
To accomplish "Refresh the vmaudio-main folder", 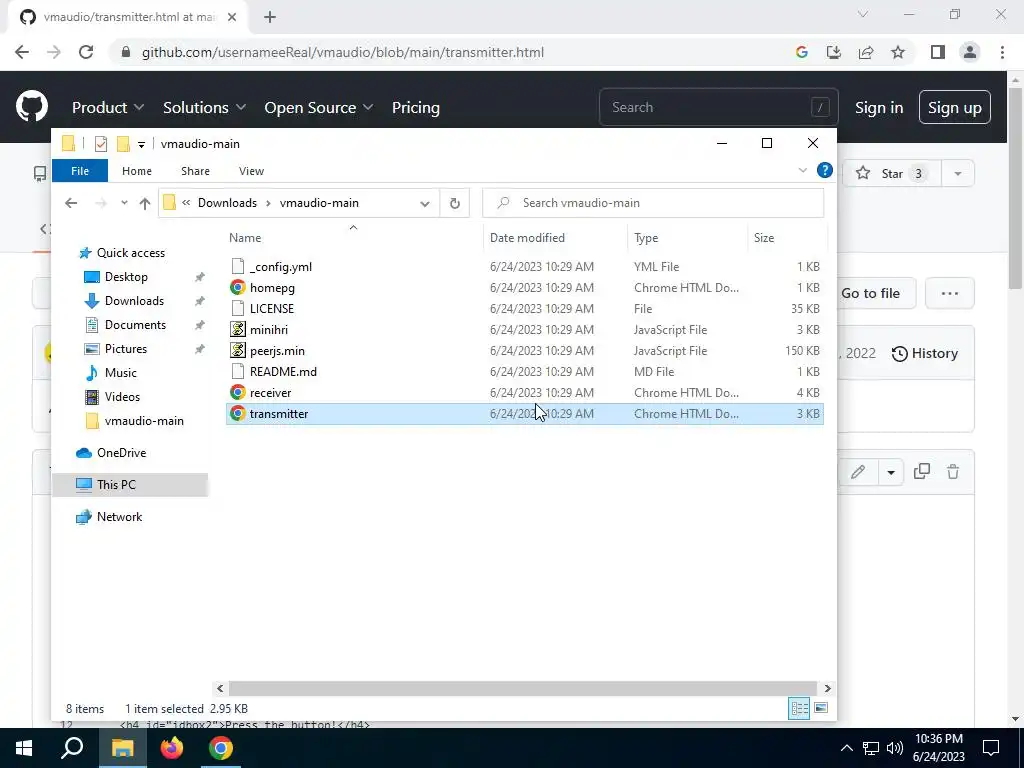I will click(x=455, y=203).
